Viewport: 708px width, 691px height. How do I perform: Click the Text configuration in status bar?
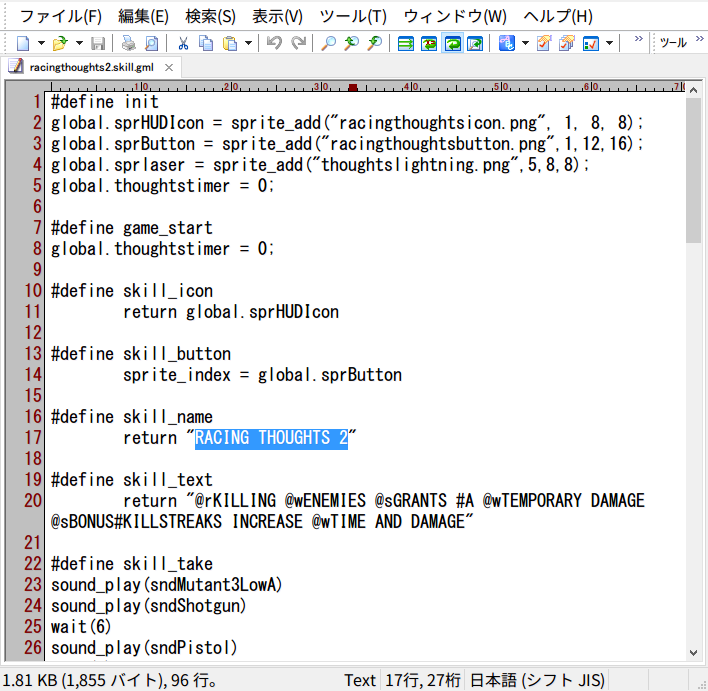[360, 680]
